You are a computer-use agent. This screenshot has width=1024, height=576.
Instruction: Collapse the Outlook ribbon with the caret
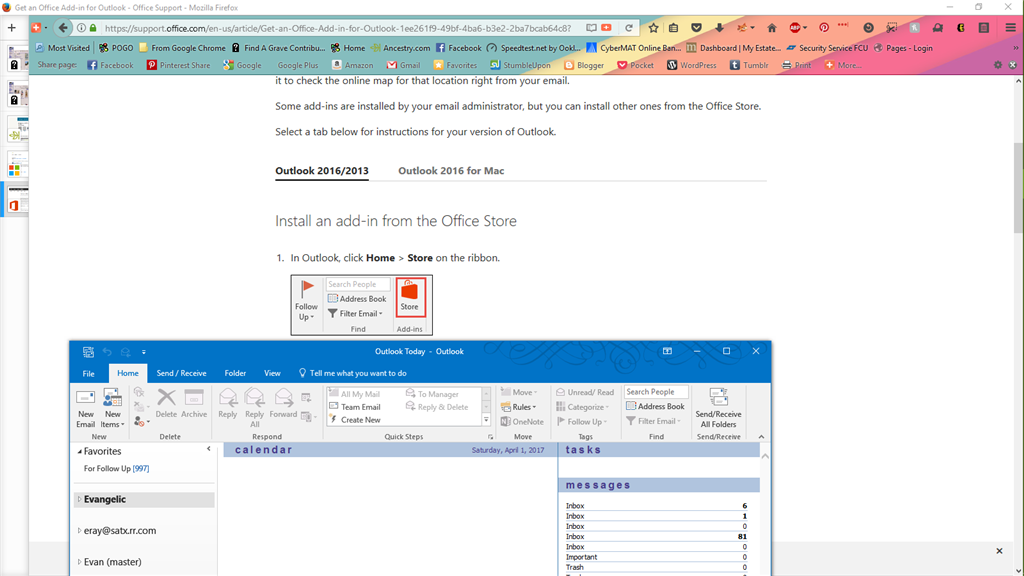[x=761, y=436]
